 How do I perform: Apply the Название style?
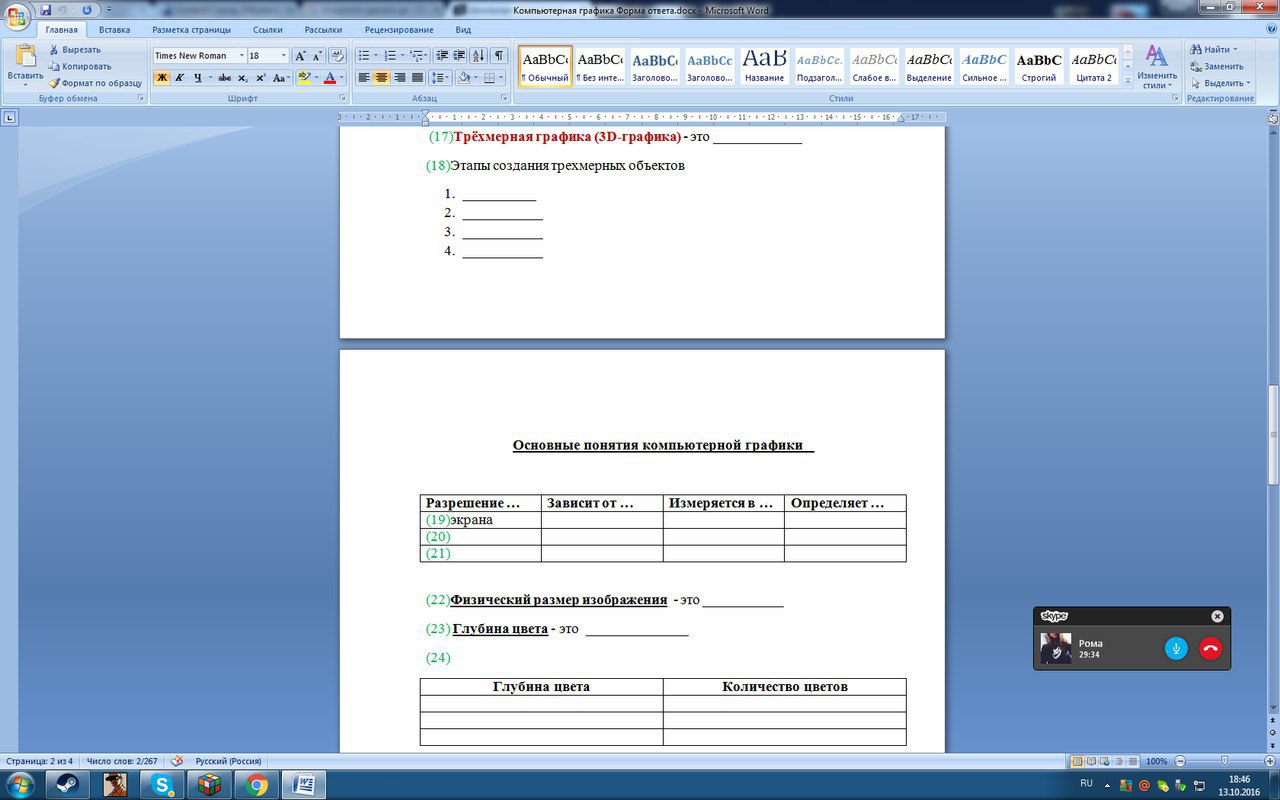(764, 66)
